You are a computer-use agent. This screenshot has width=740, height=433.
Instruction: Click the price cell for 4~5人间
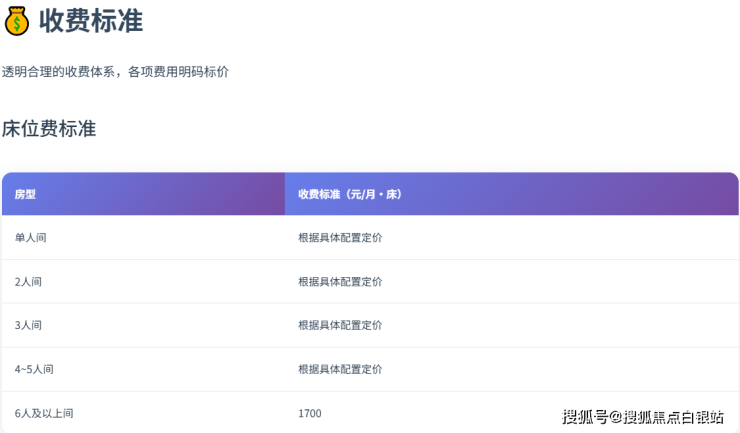[340, 369]
